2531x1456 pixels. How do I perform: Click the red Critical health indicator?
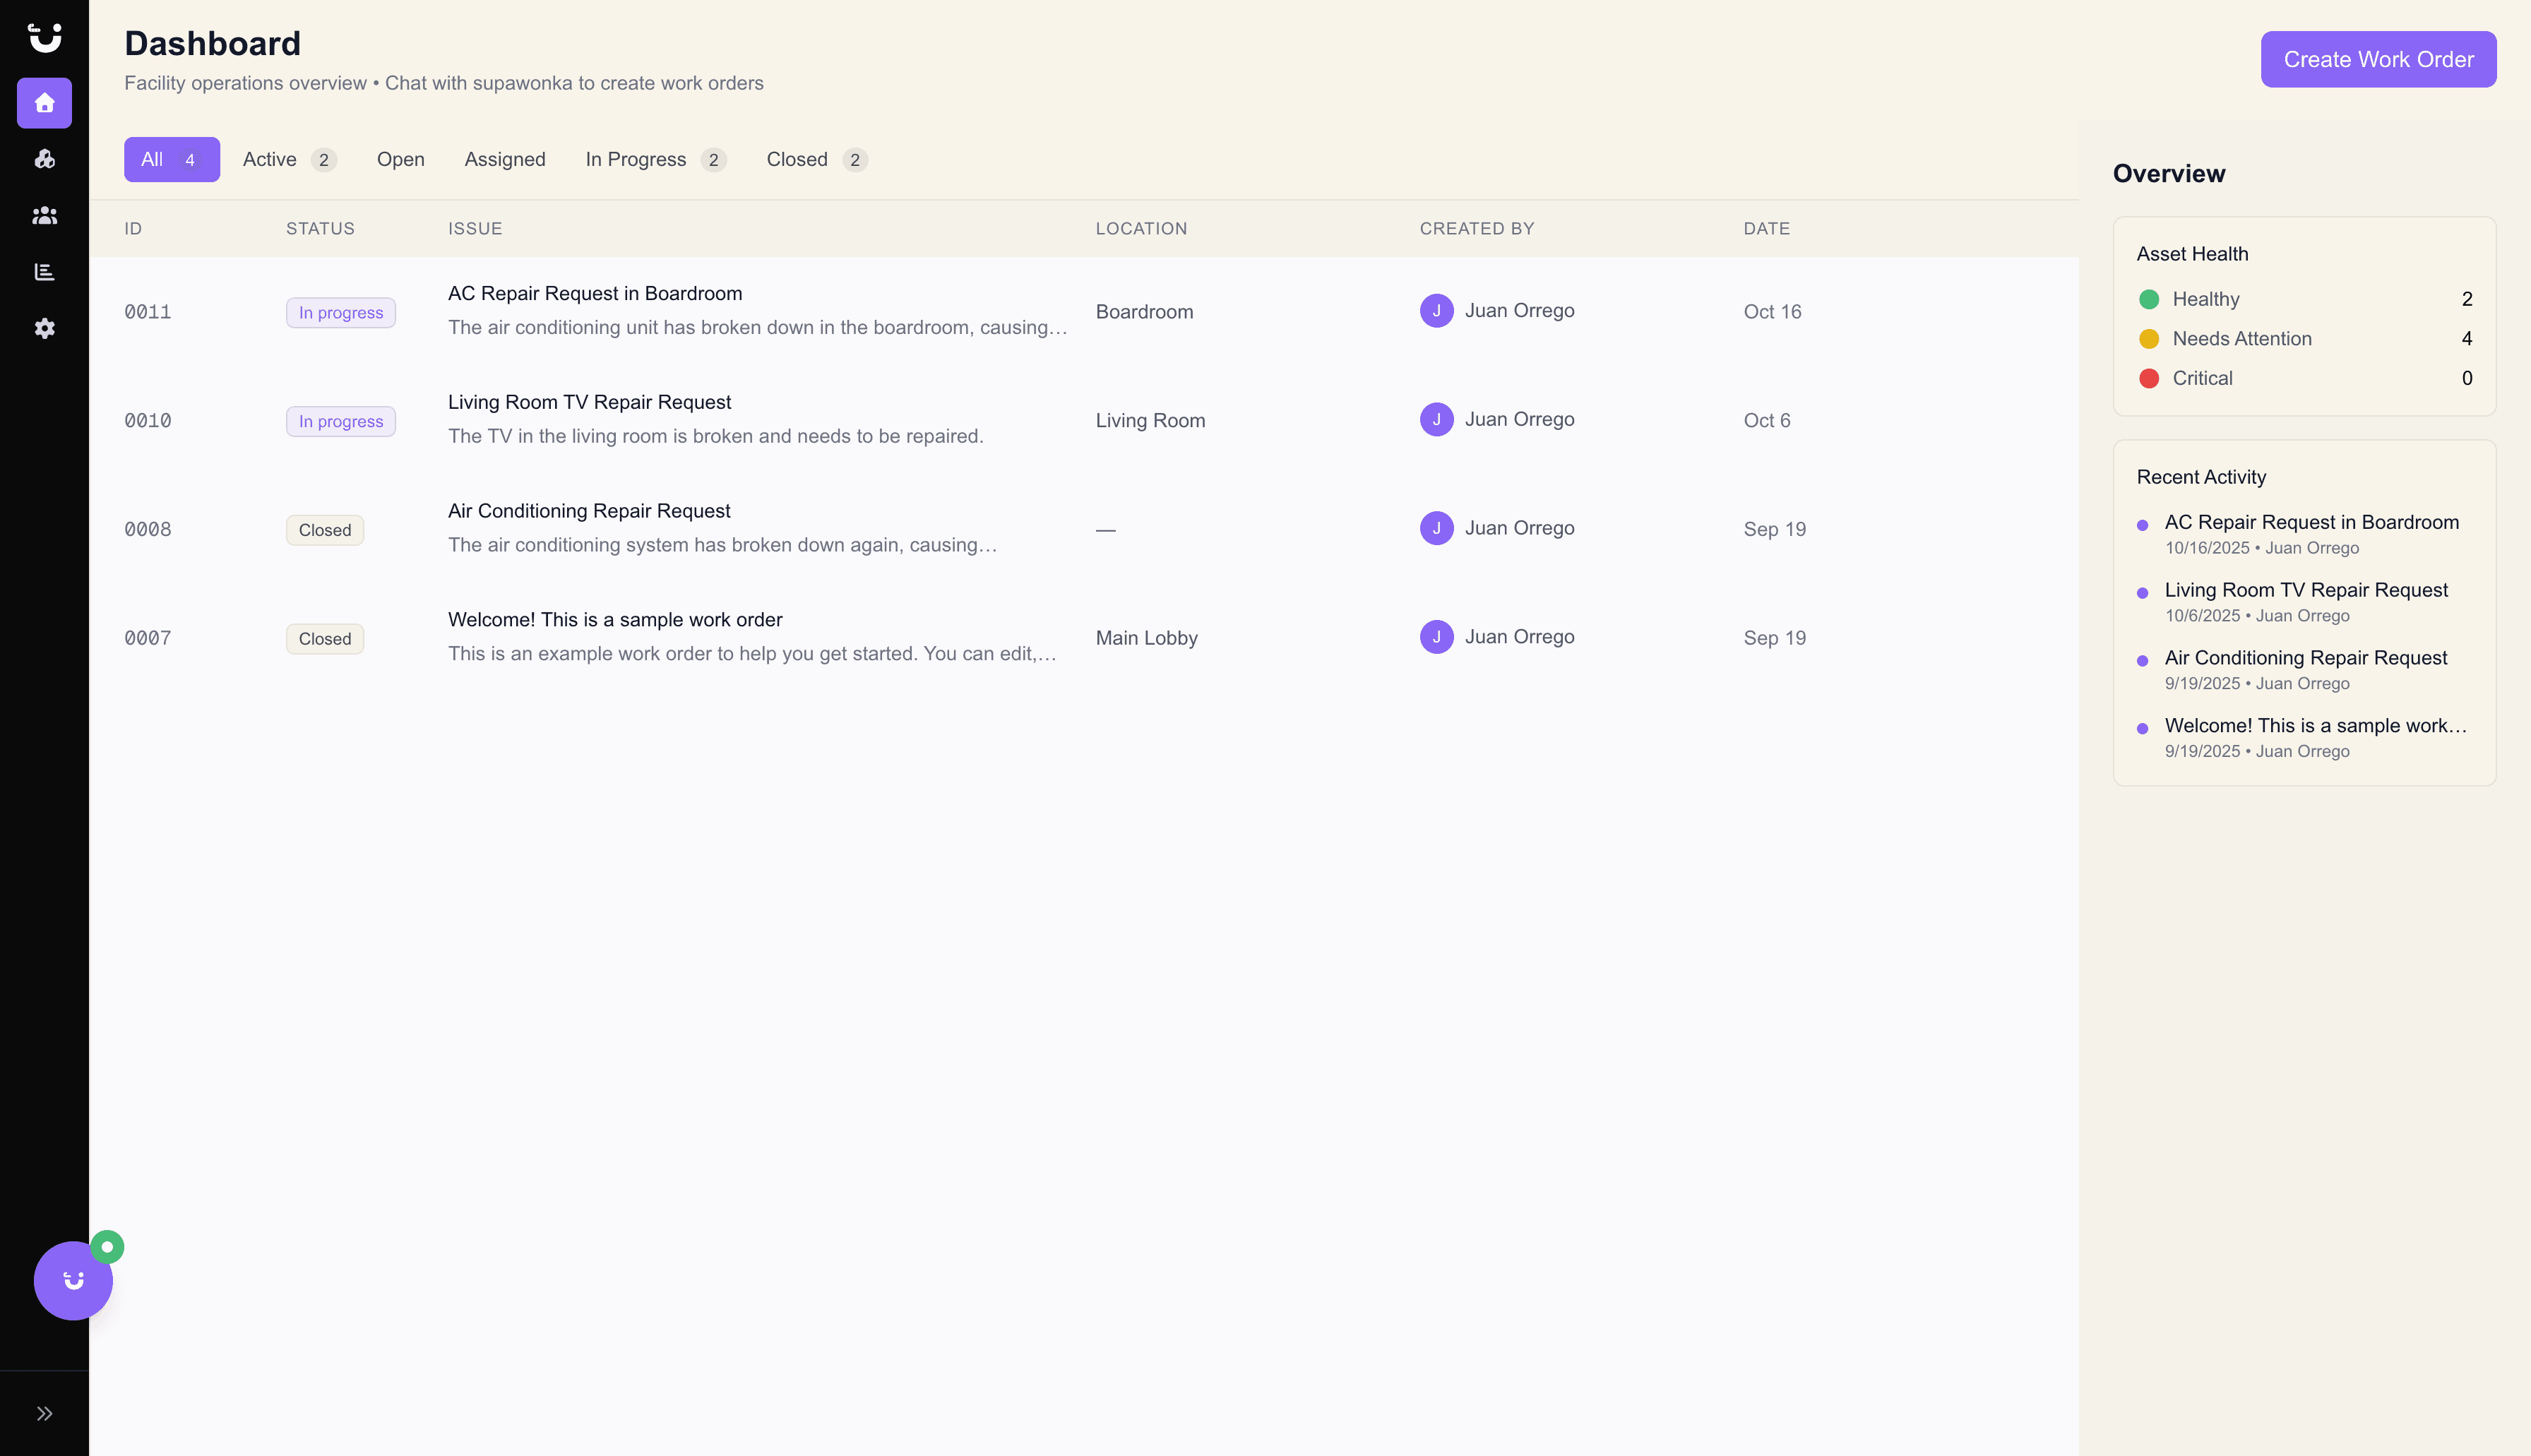pos(2148,378)
